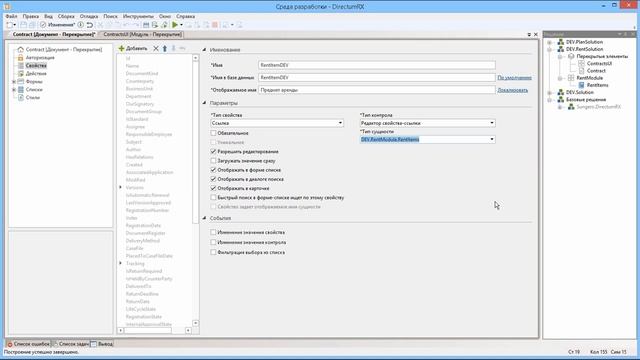
Task: Click the Отображаемое имя input field
Action: click(x=377, y=90)
